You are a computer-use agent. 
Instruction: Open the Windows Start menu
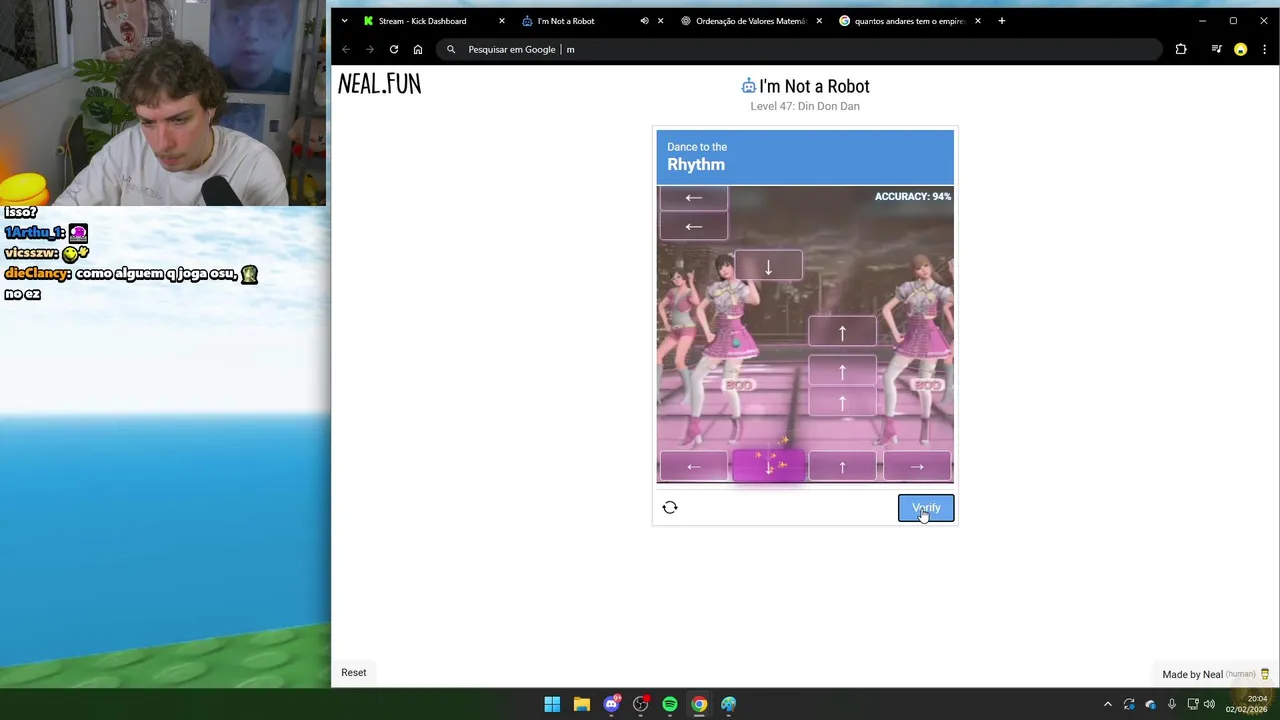tap(552, 704)
